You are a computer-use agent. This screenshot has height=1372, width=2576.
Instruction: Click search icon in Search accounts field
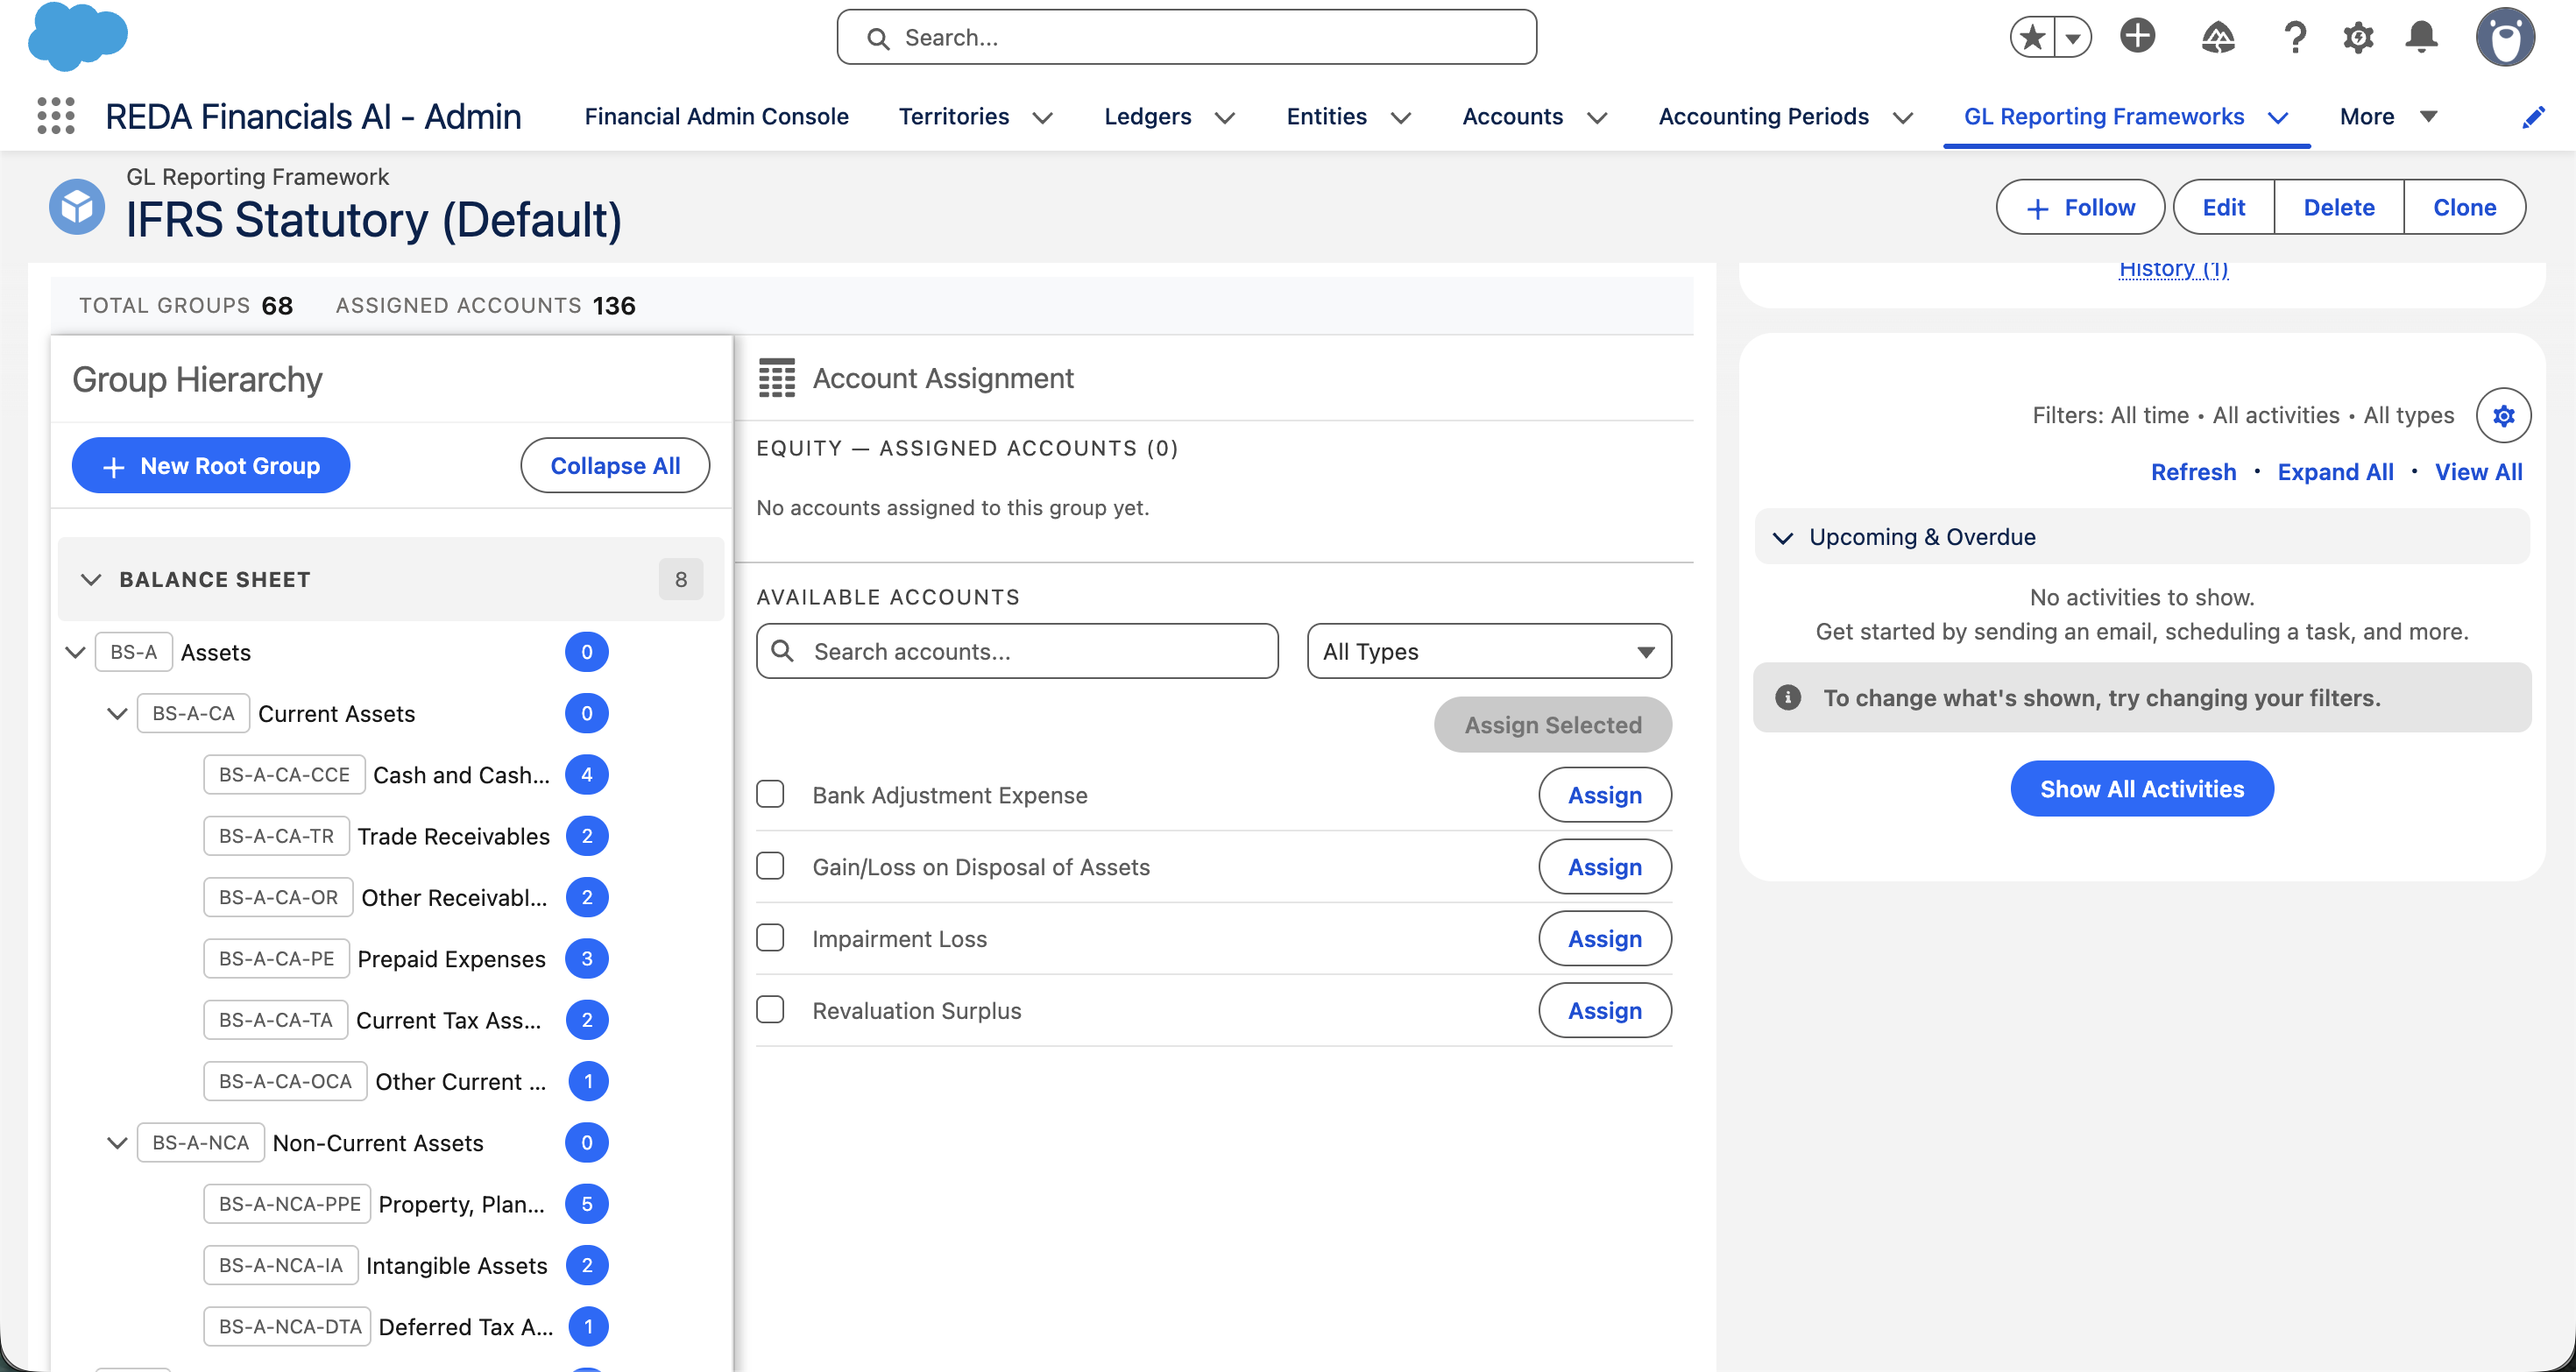tap(783, 651)
